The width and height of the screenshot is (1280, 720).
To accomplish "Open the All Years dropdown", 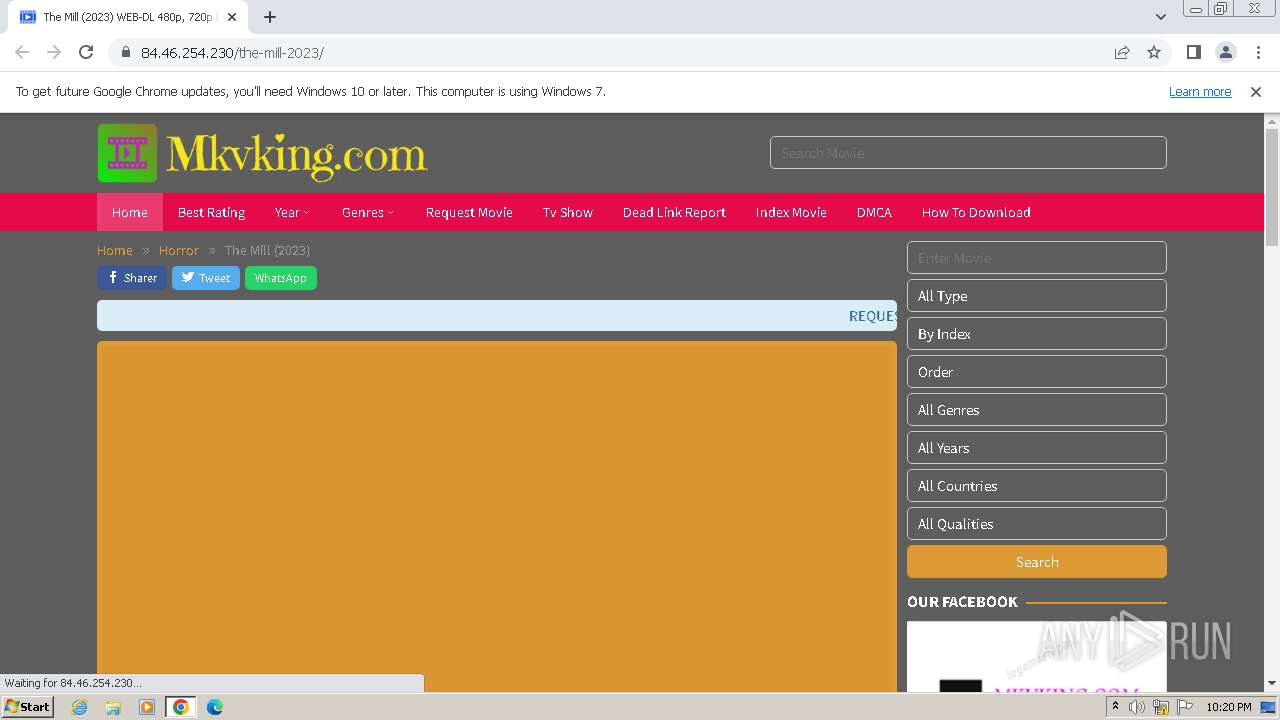I will [x=1037, y=448].
